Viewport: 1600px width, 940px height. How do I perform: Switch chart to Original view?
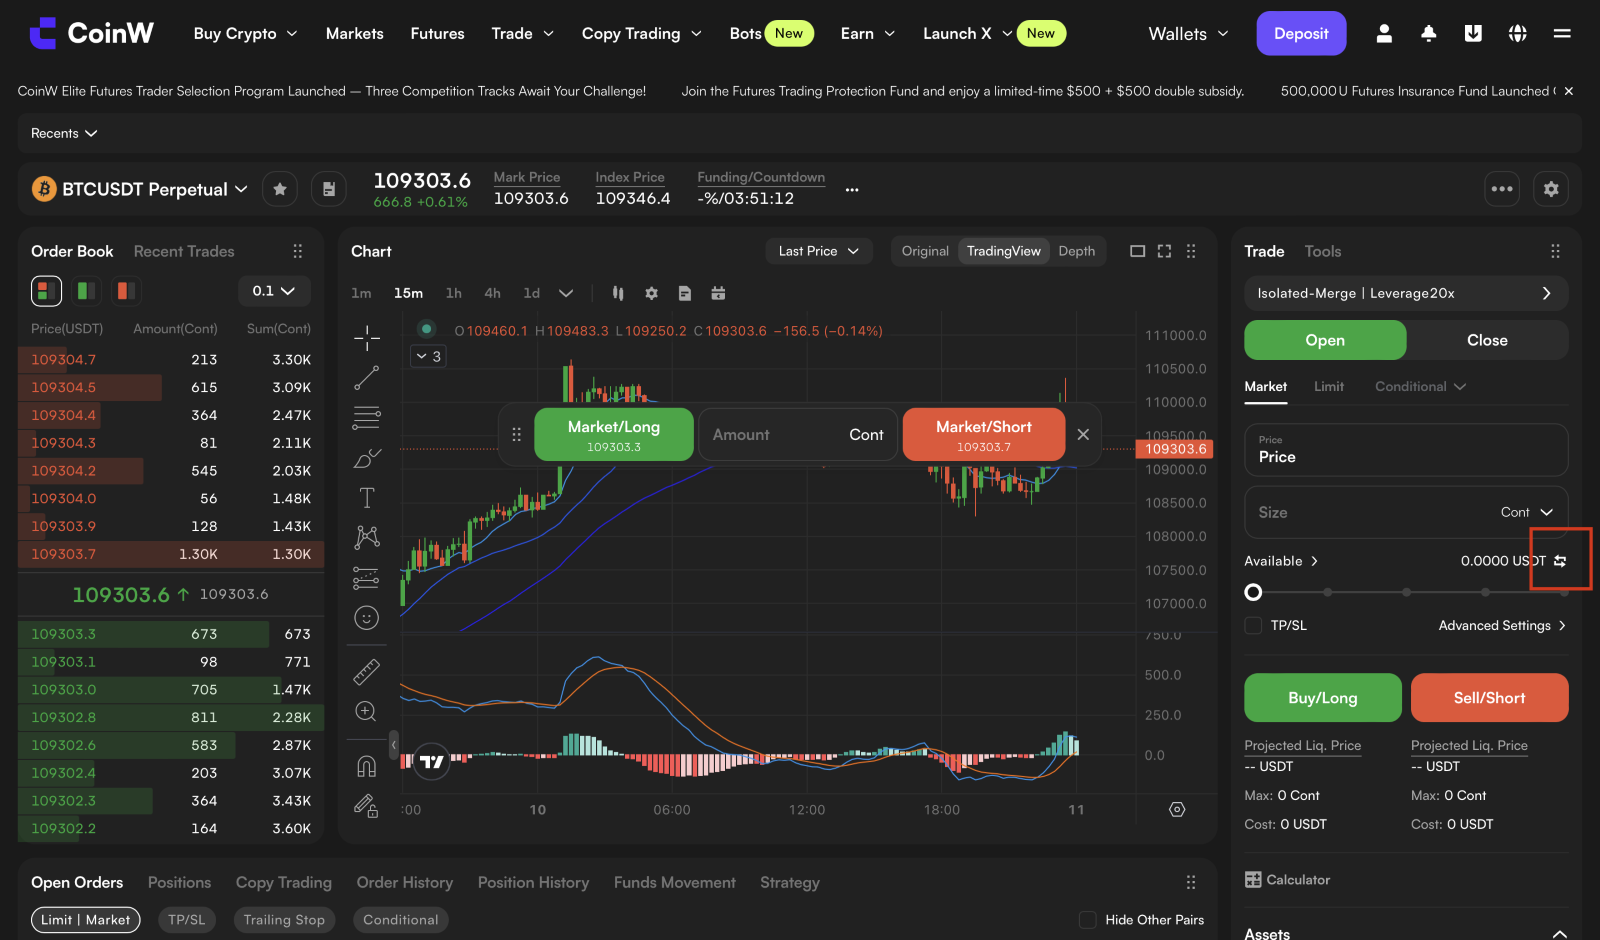pos(925,251)
